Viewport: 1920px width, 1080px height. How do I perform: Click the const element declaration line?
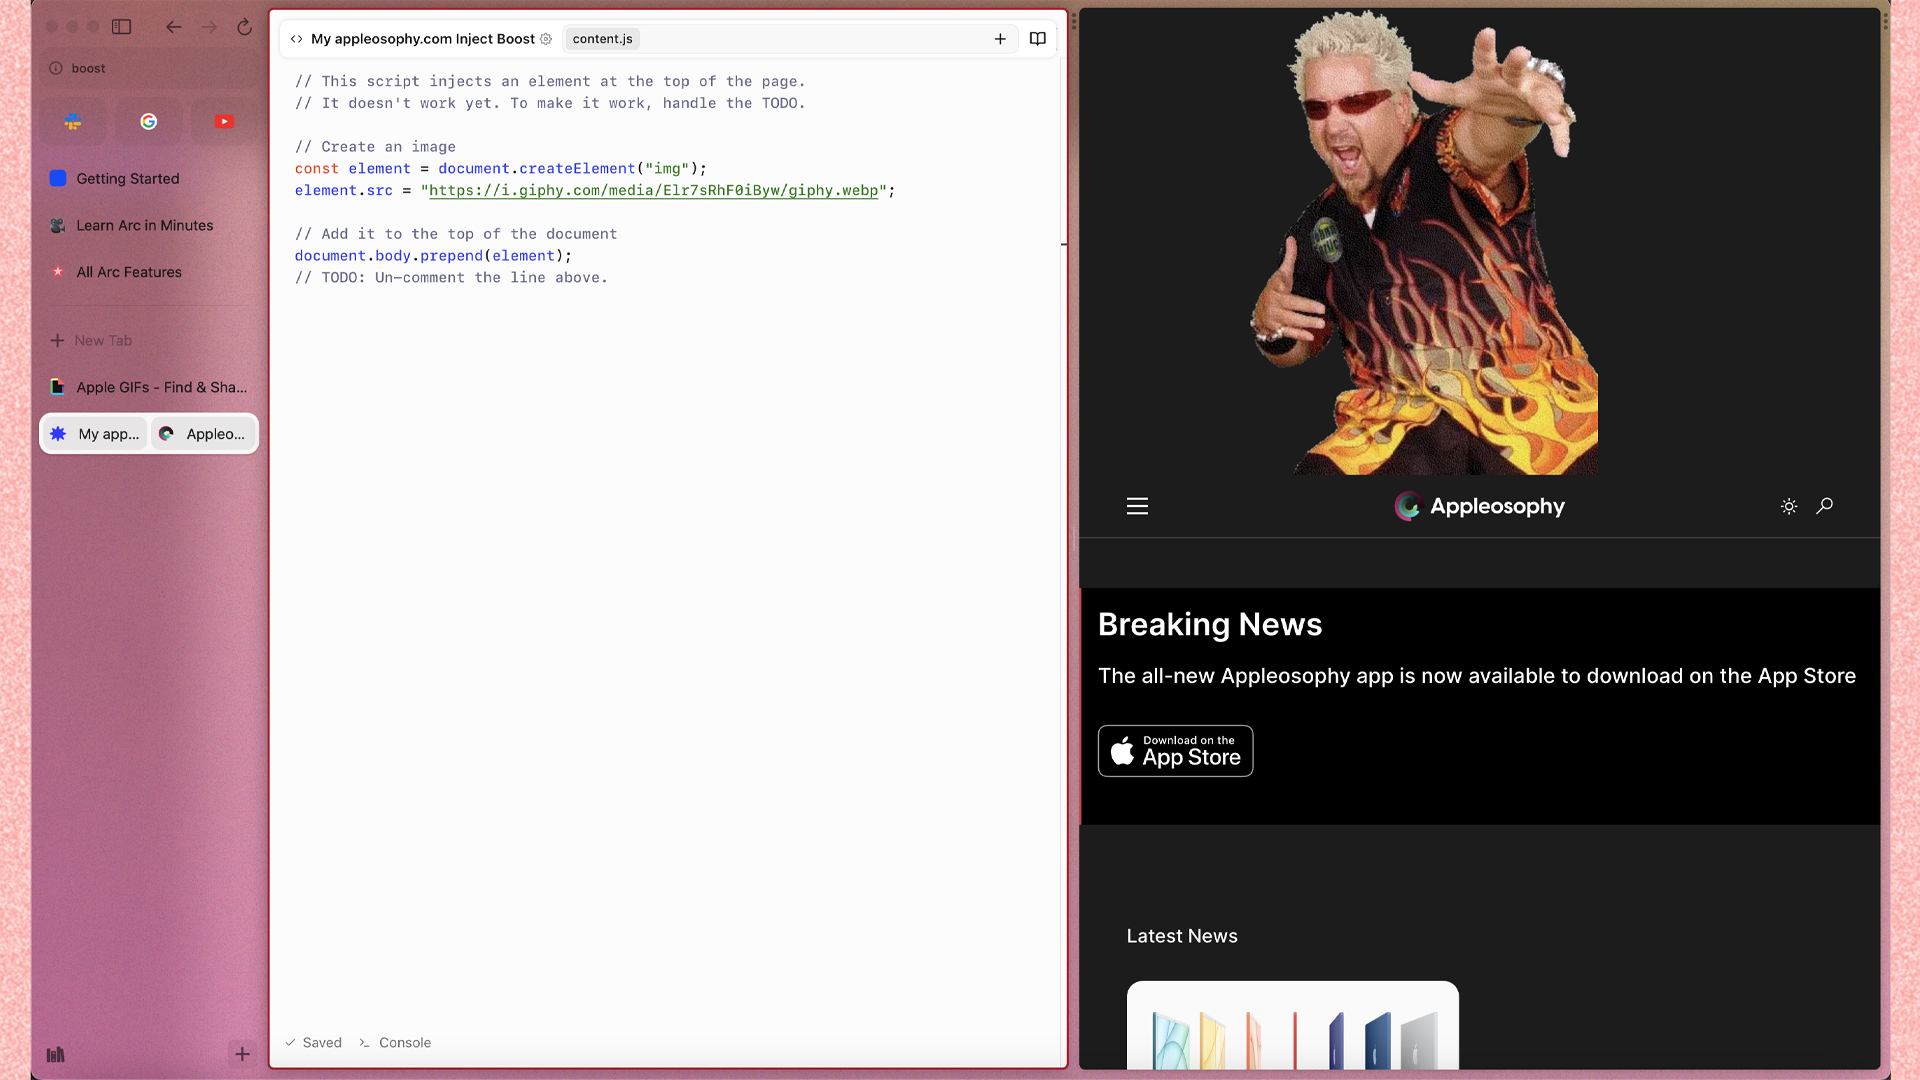[501, 168]
